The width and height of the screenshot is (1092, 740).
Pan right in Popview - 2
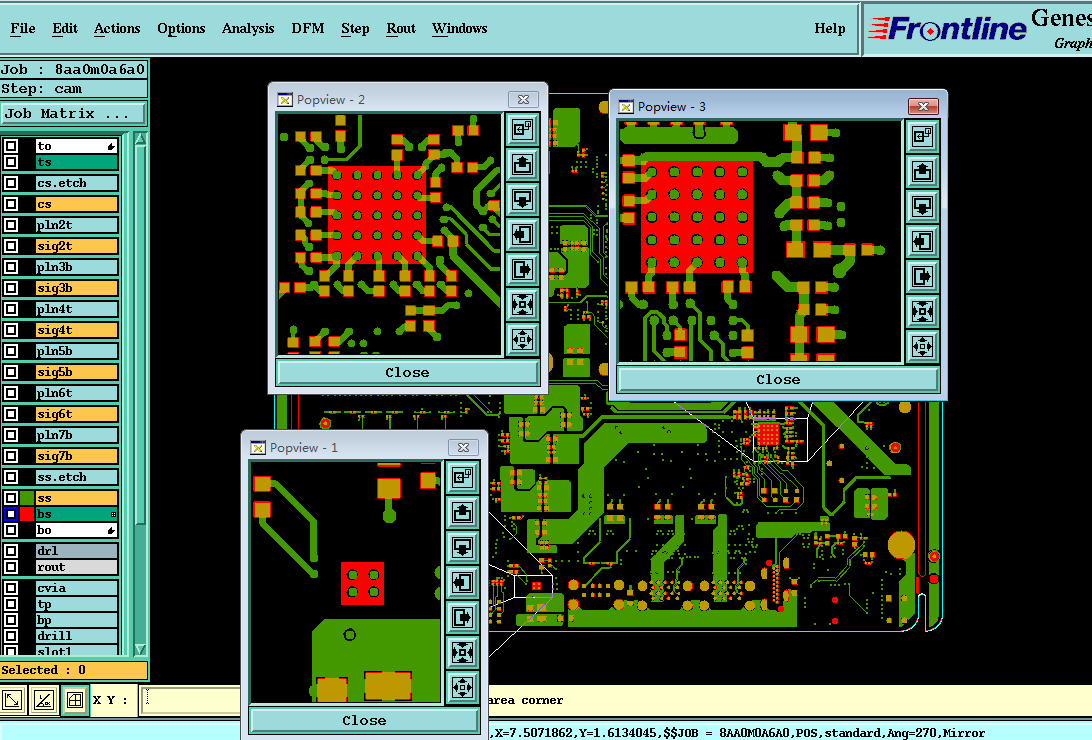point(522,269)
